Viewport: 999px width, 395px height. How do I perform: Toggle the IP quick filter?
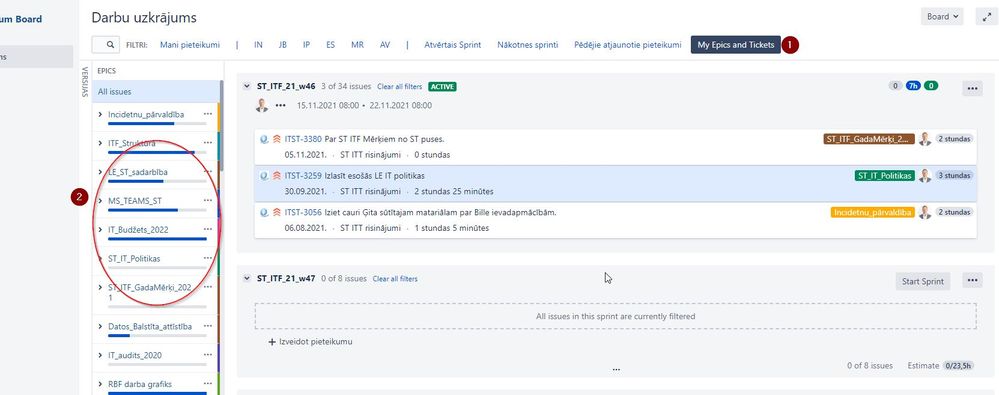(306, 45)
